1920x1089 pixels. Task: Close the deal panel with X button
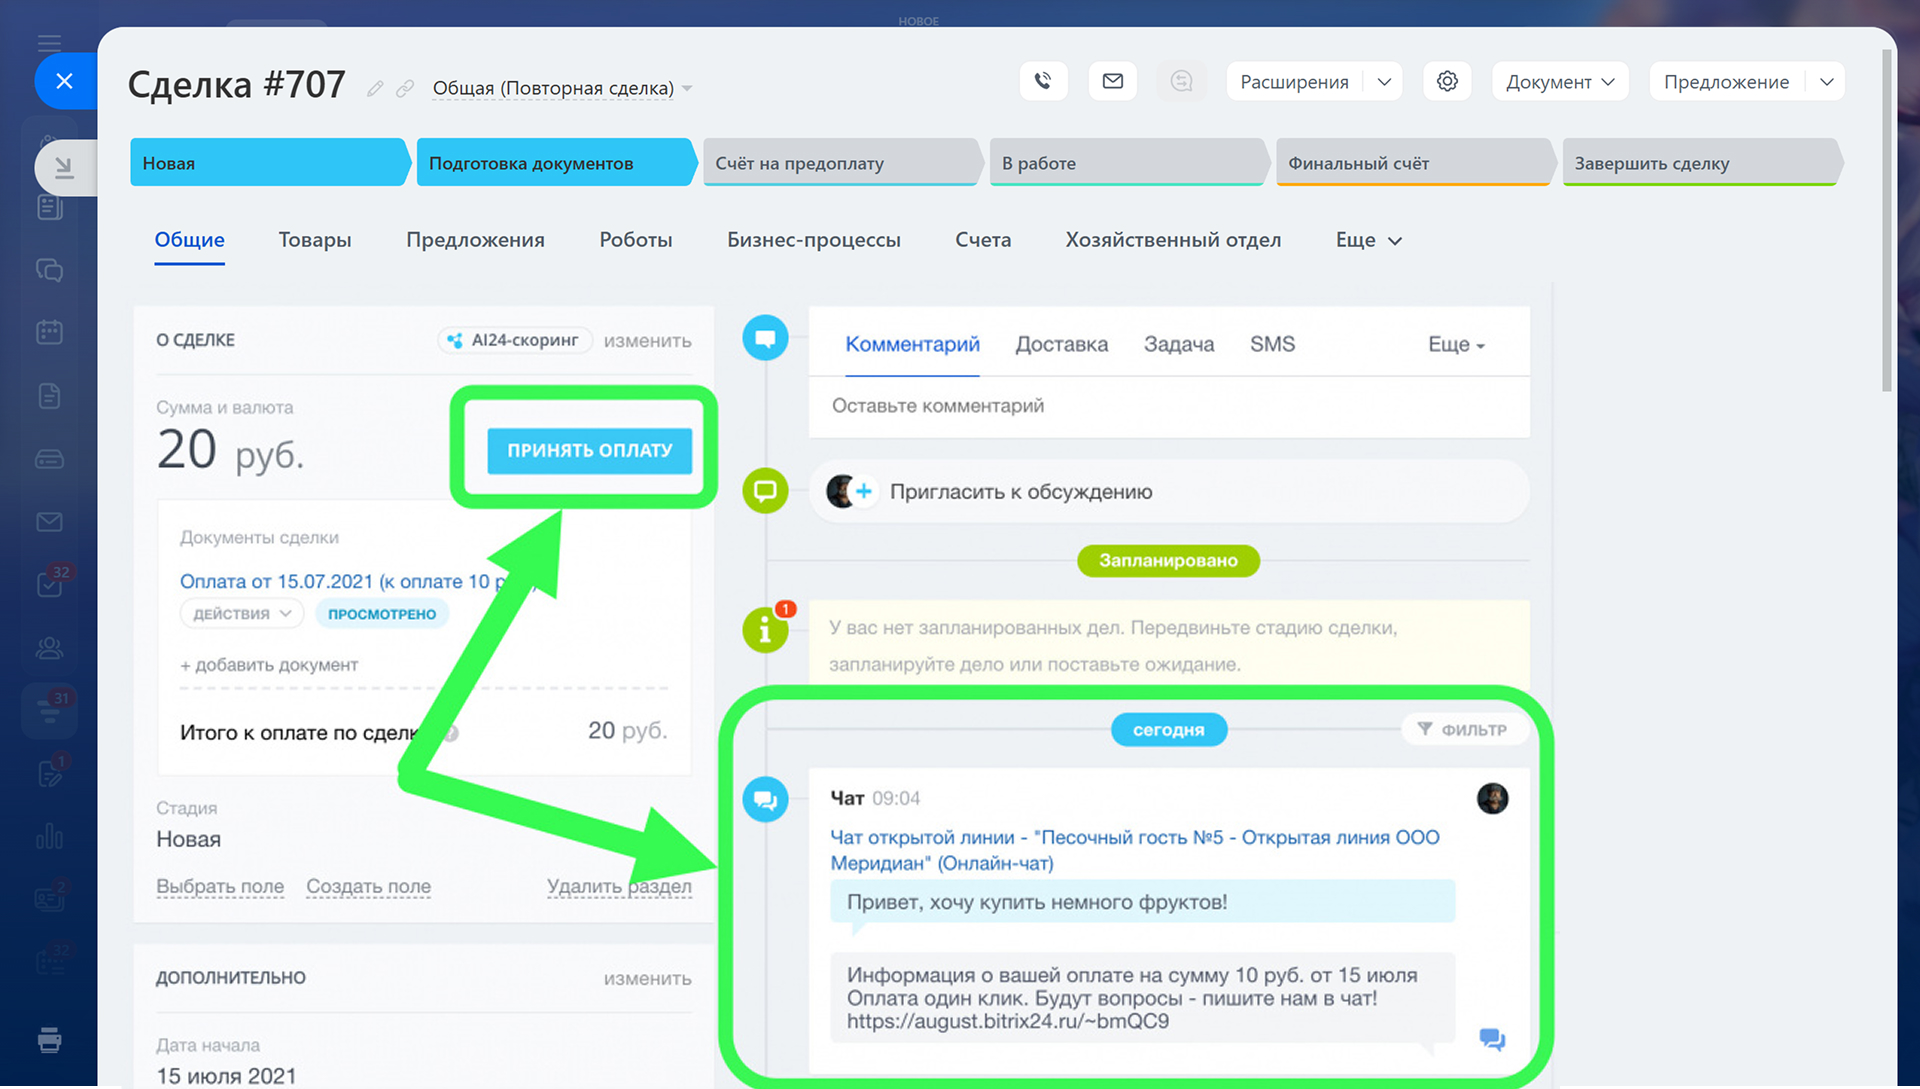click(65, 81)
